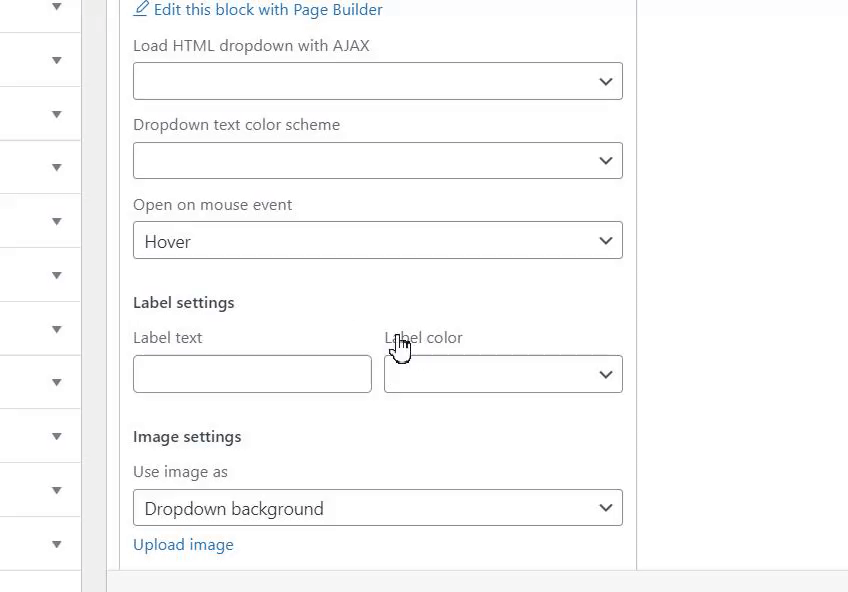Click the Upload image link
The image size is (848, 592).
click(183, 545)
